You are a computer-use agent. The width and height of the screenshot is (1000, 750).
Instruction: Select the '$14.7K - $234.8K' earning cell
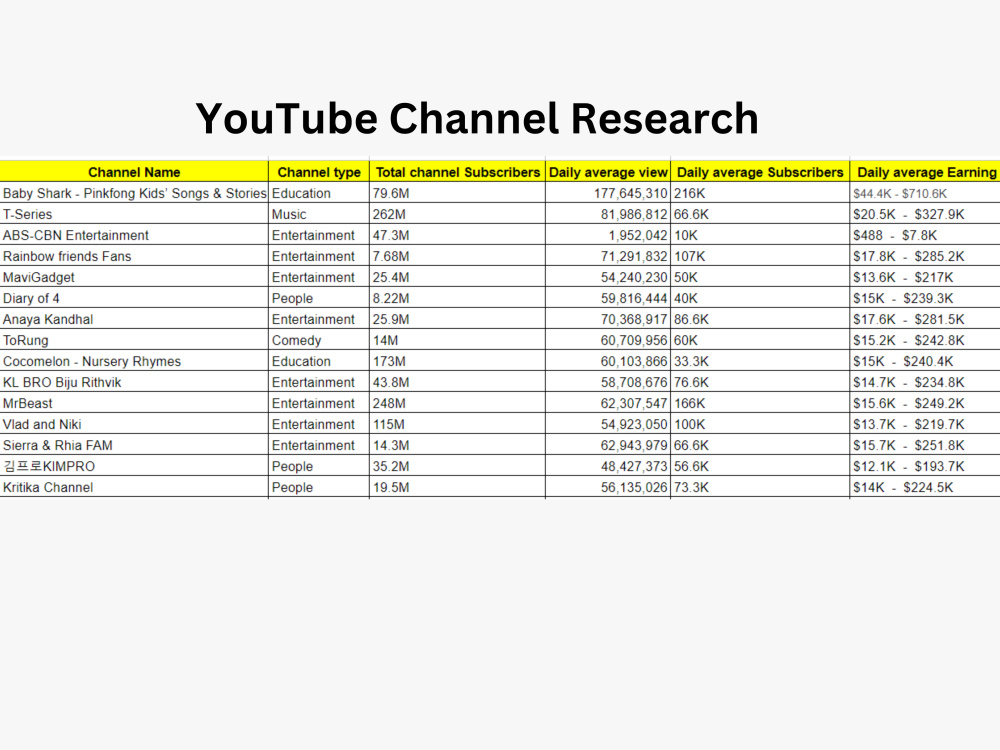[x=925, y=383]
